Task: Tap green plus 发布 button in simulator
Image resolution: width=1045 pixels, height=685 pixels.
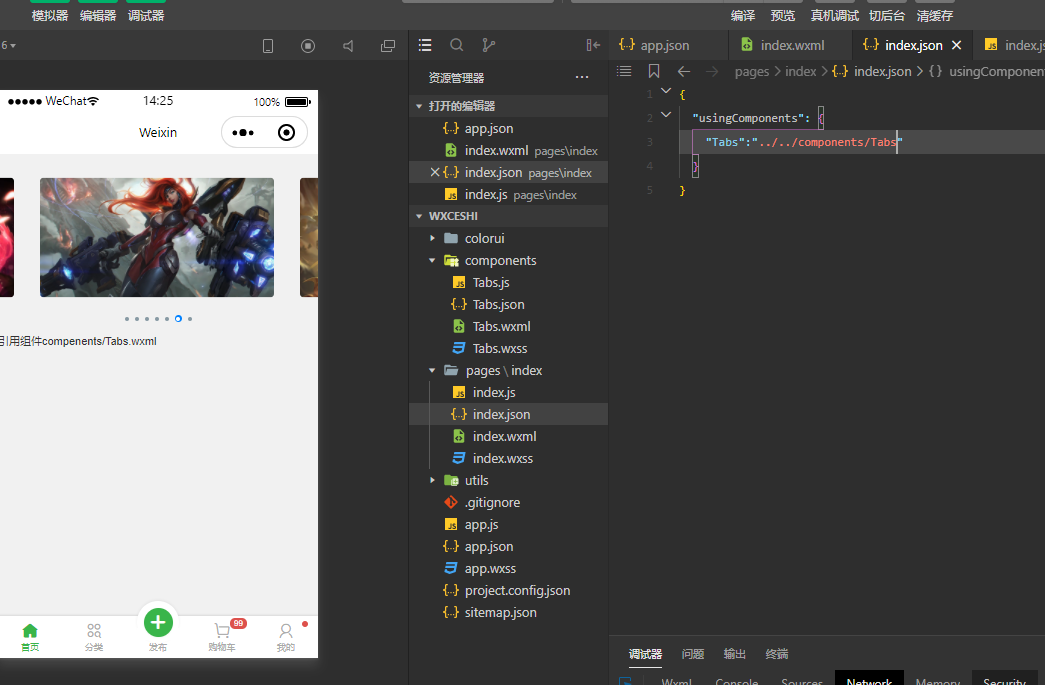Action: tap(158, 623)
